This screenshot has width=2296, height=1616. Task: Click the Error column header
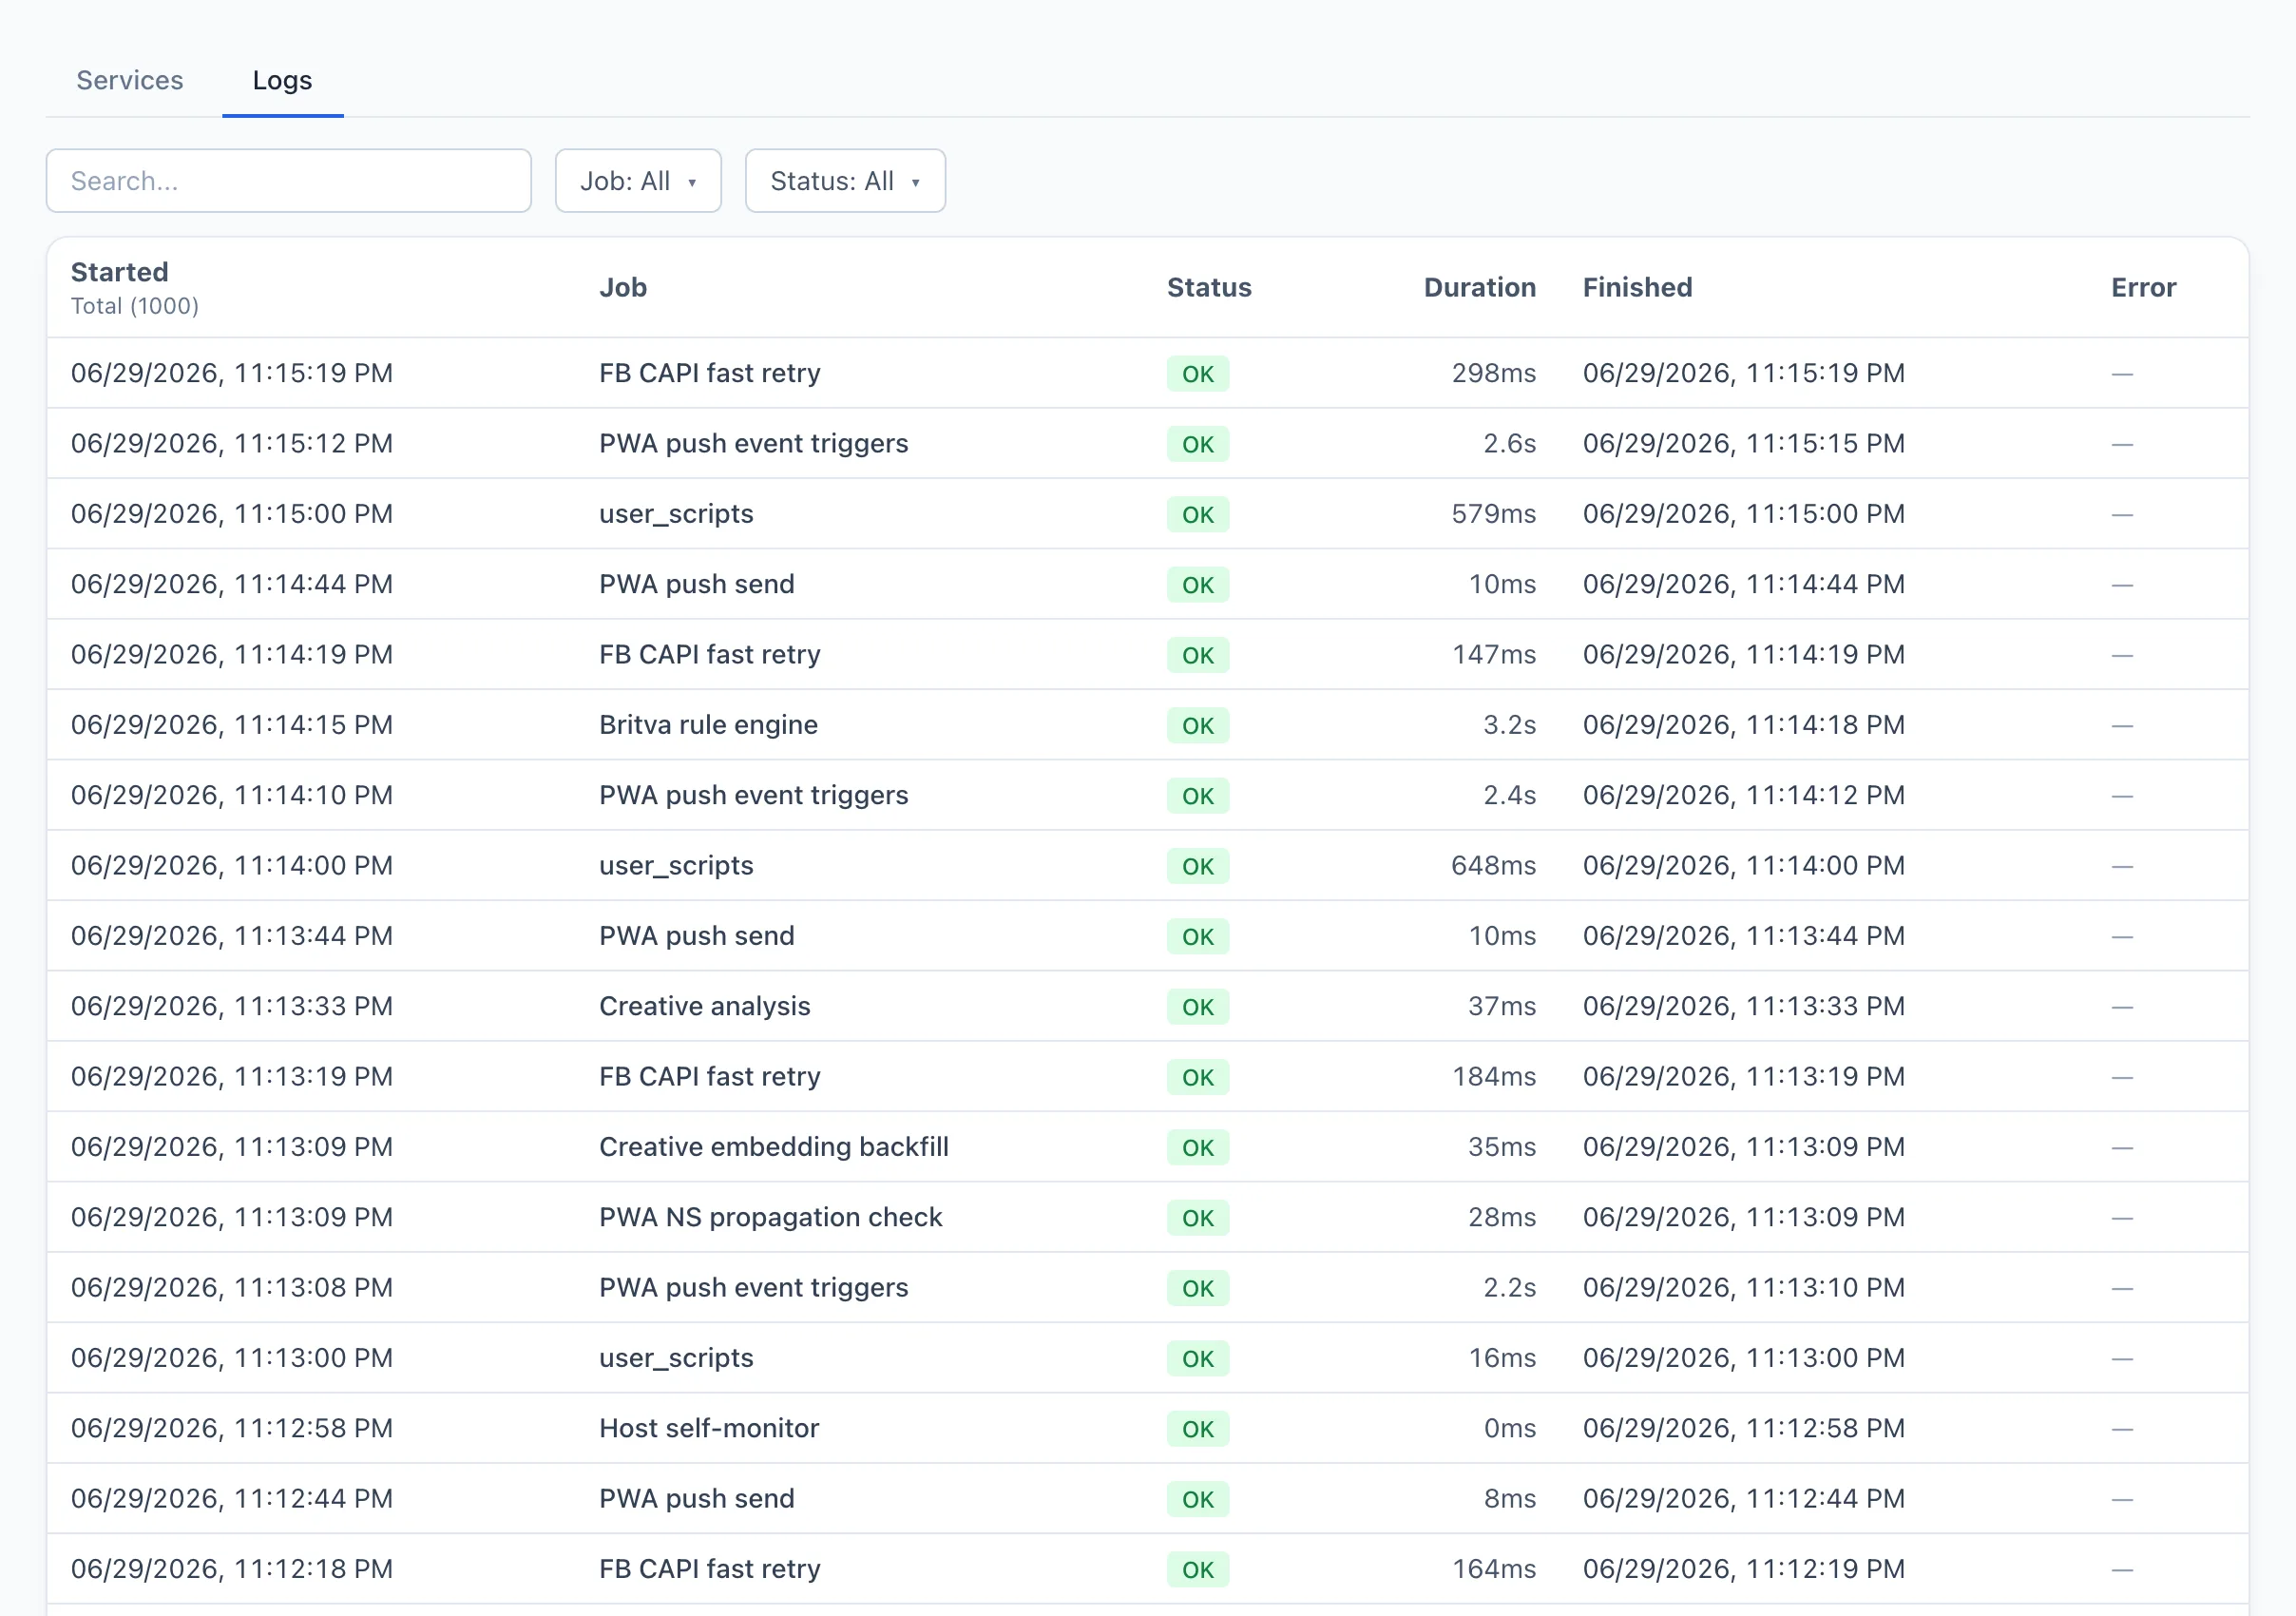(2143, 288)
